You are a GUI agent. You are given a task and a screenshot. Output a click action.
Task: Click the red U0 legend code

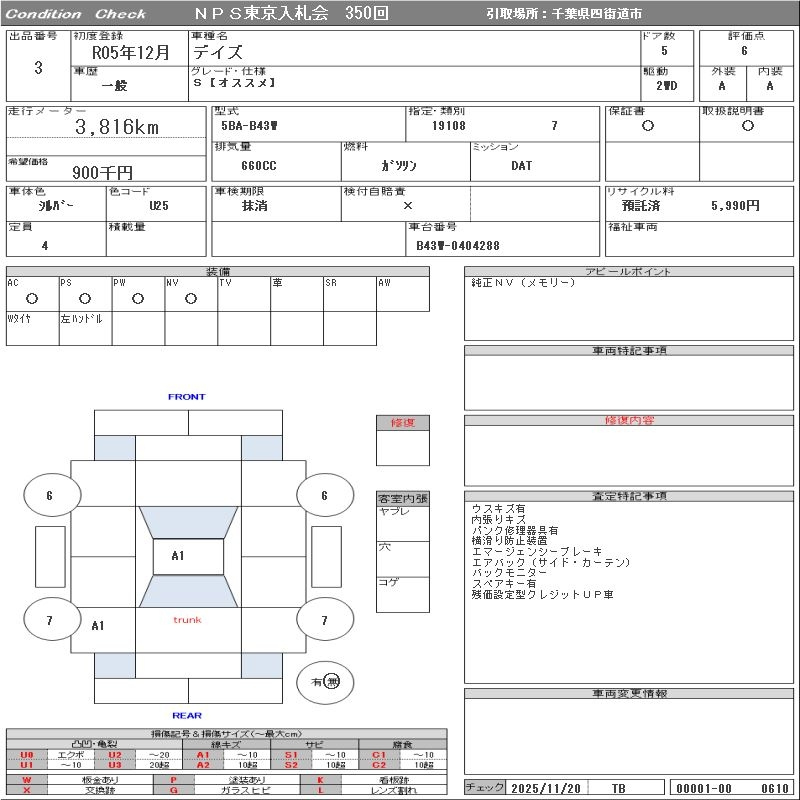(x=27, y=755)
